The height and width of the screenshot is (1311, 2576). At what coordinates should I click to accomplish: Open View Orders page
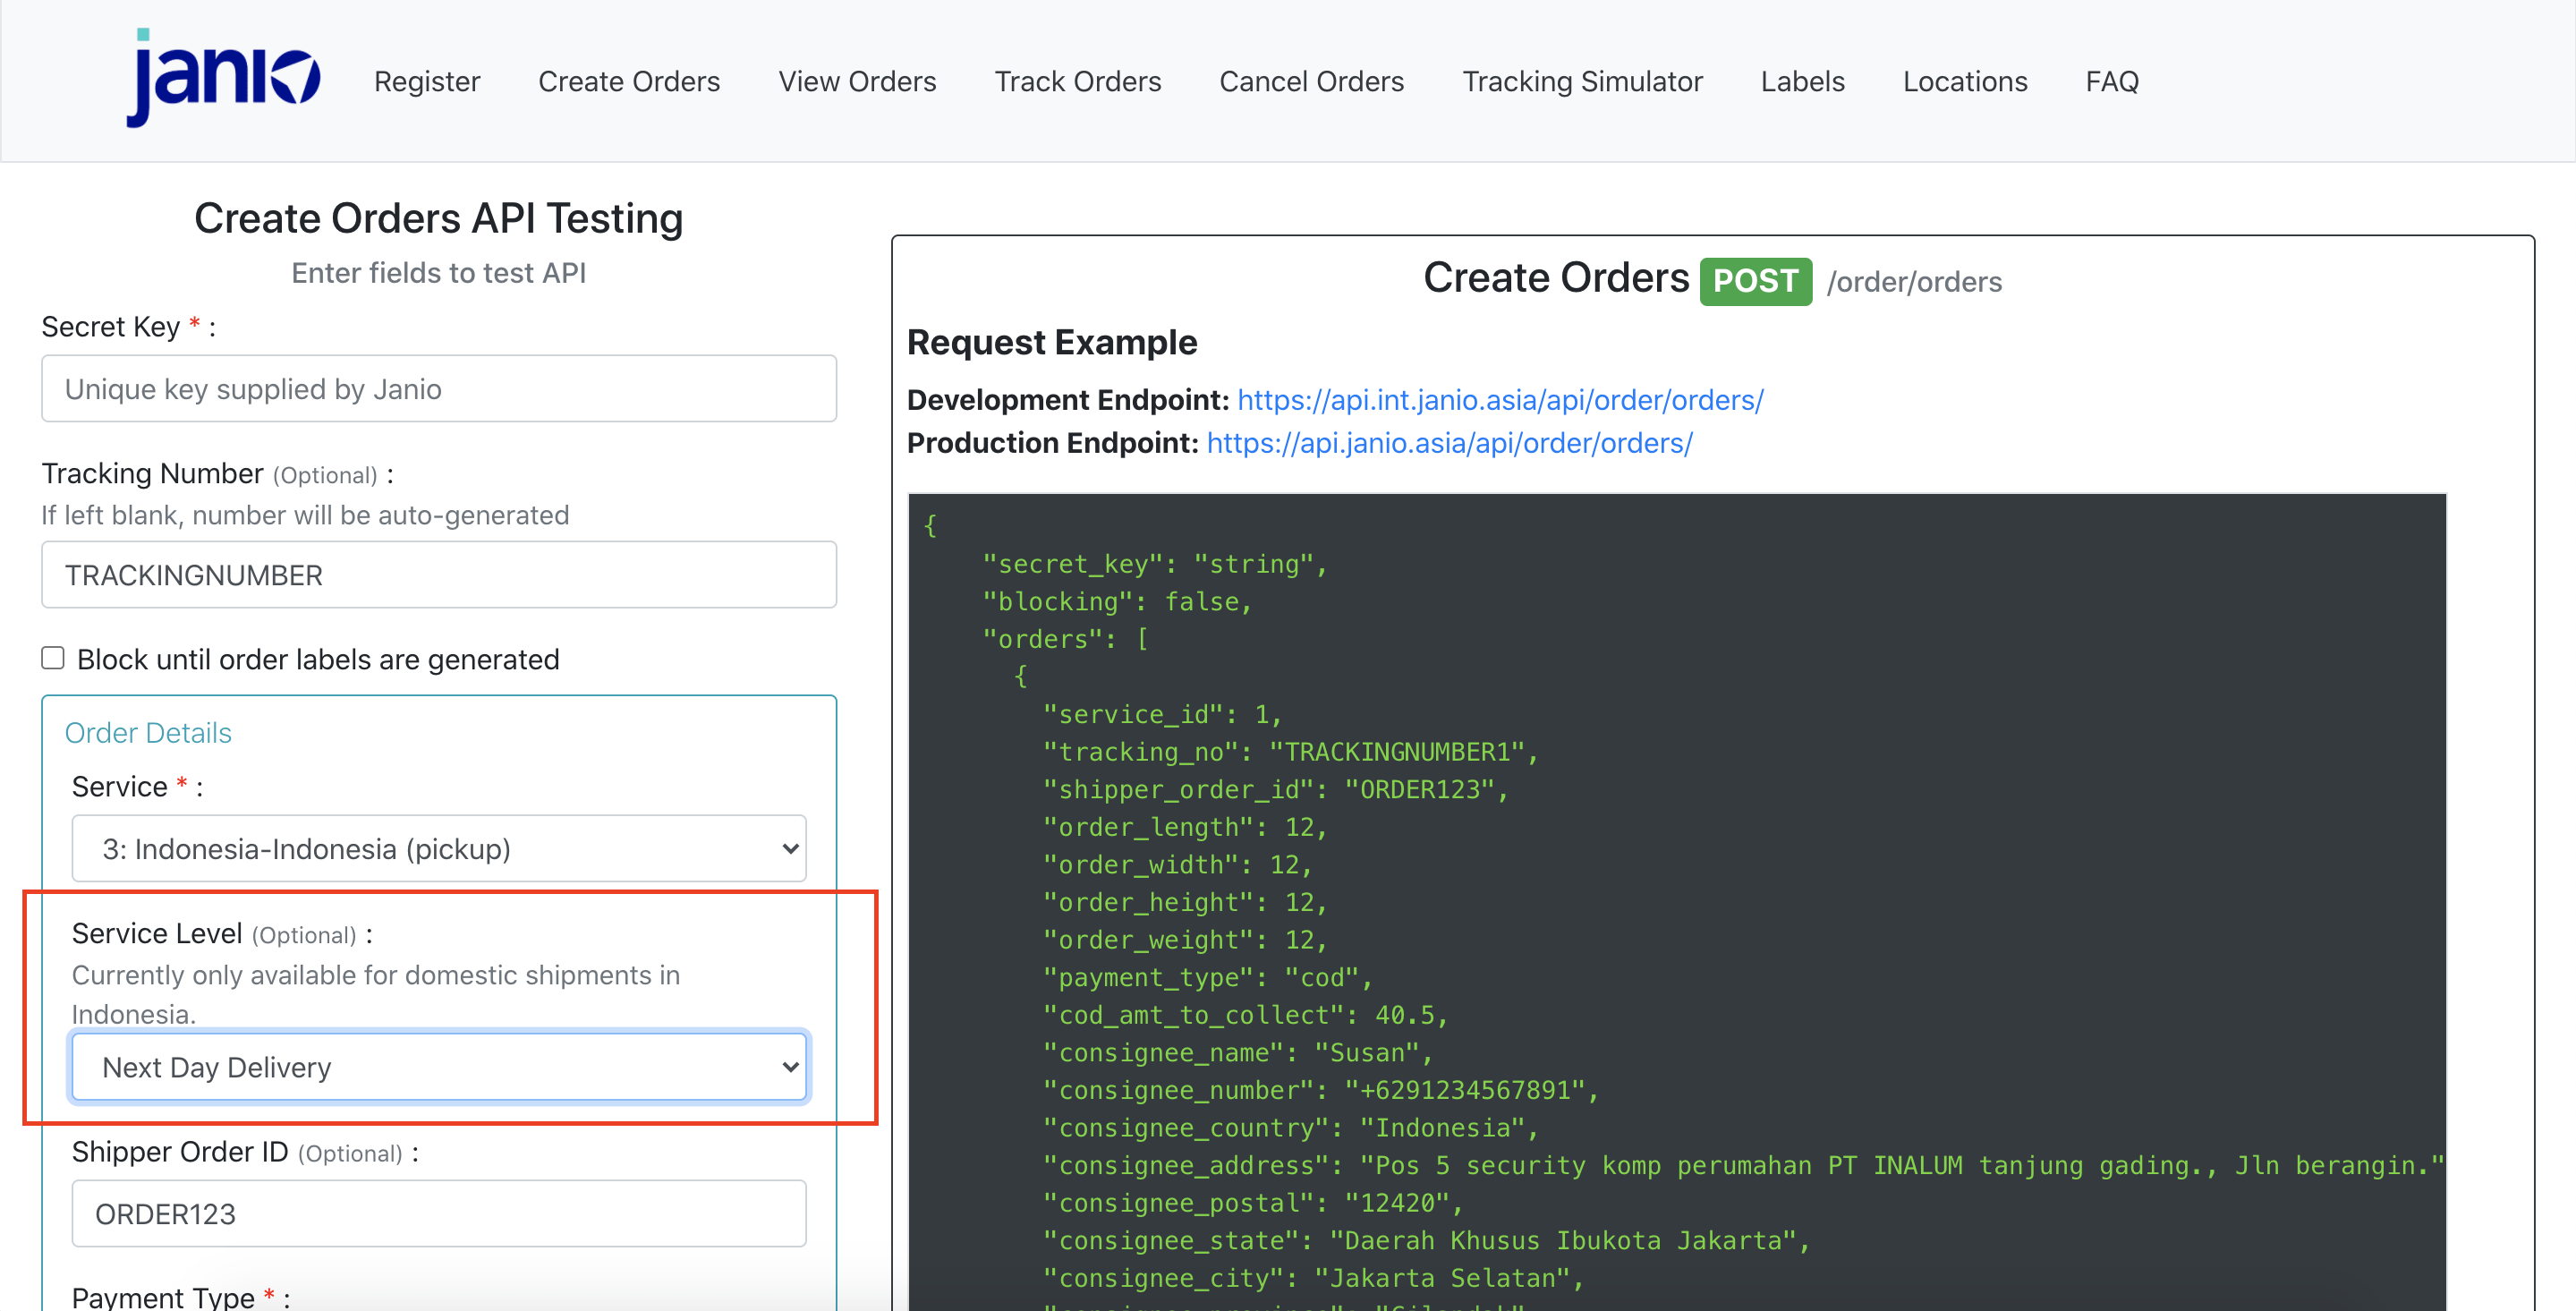click(x=857, y=81)
